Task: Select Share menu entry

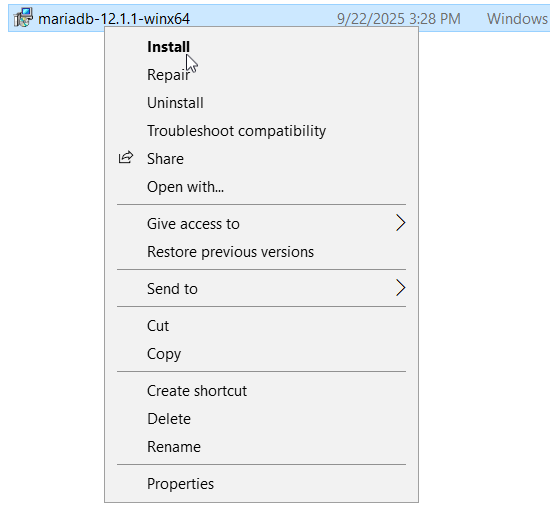Action: (165, 159)
